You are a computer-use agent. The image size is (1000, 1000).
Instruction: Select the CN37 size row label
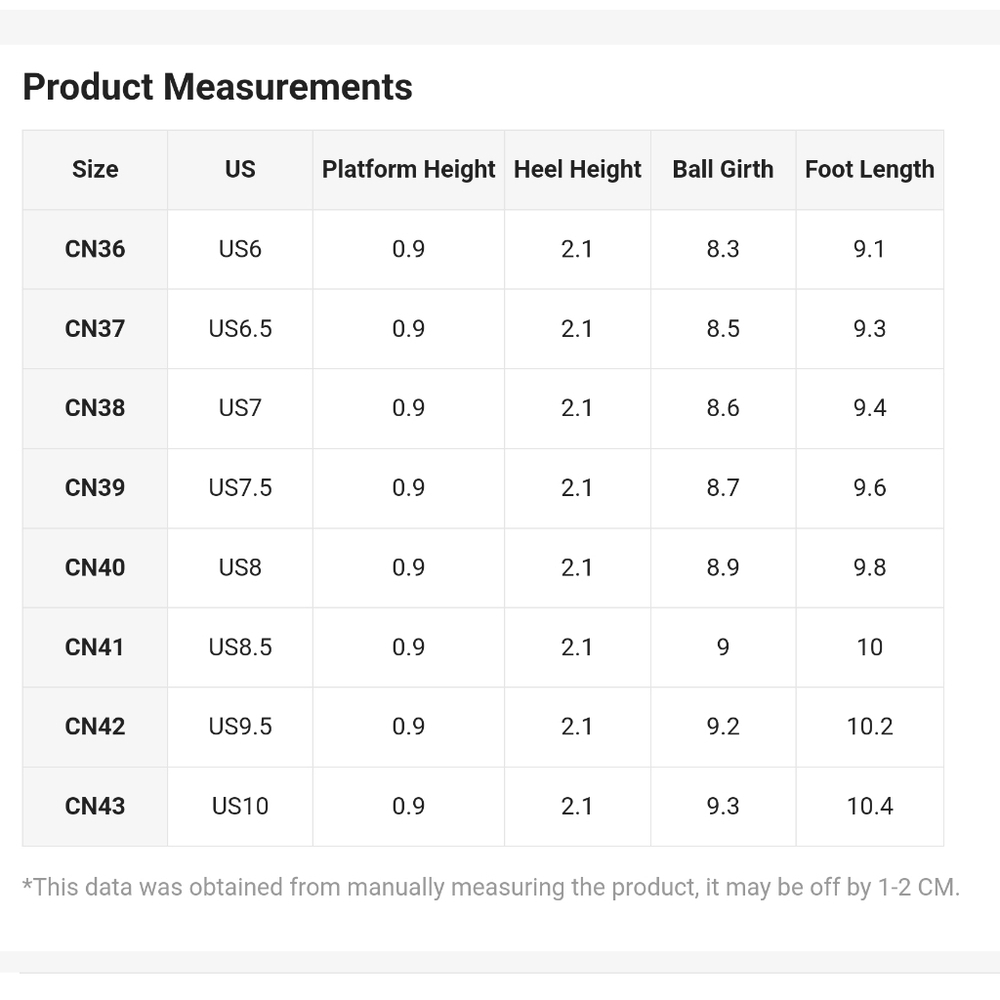[x=95, y=329]
